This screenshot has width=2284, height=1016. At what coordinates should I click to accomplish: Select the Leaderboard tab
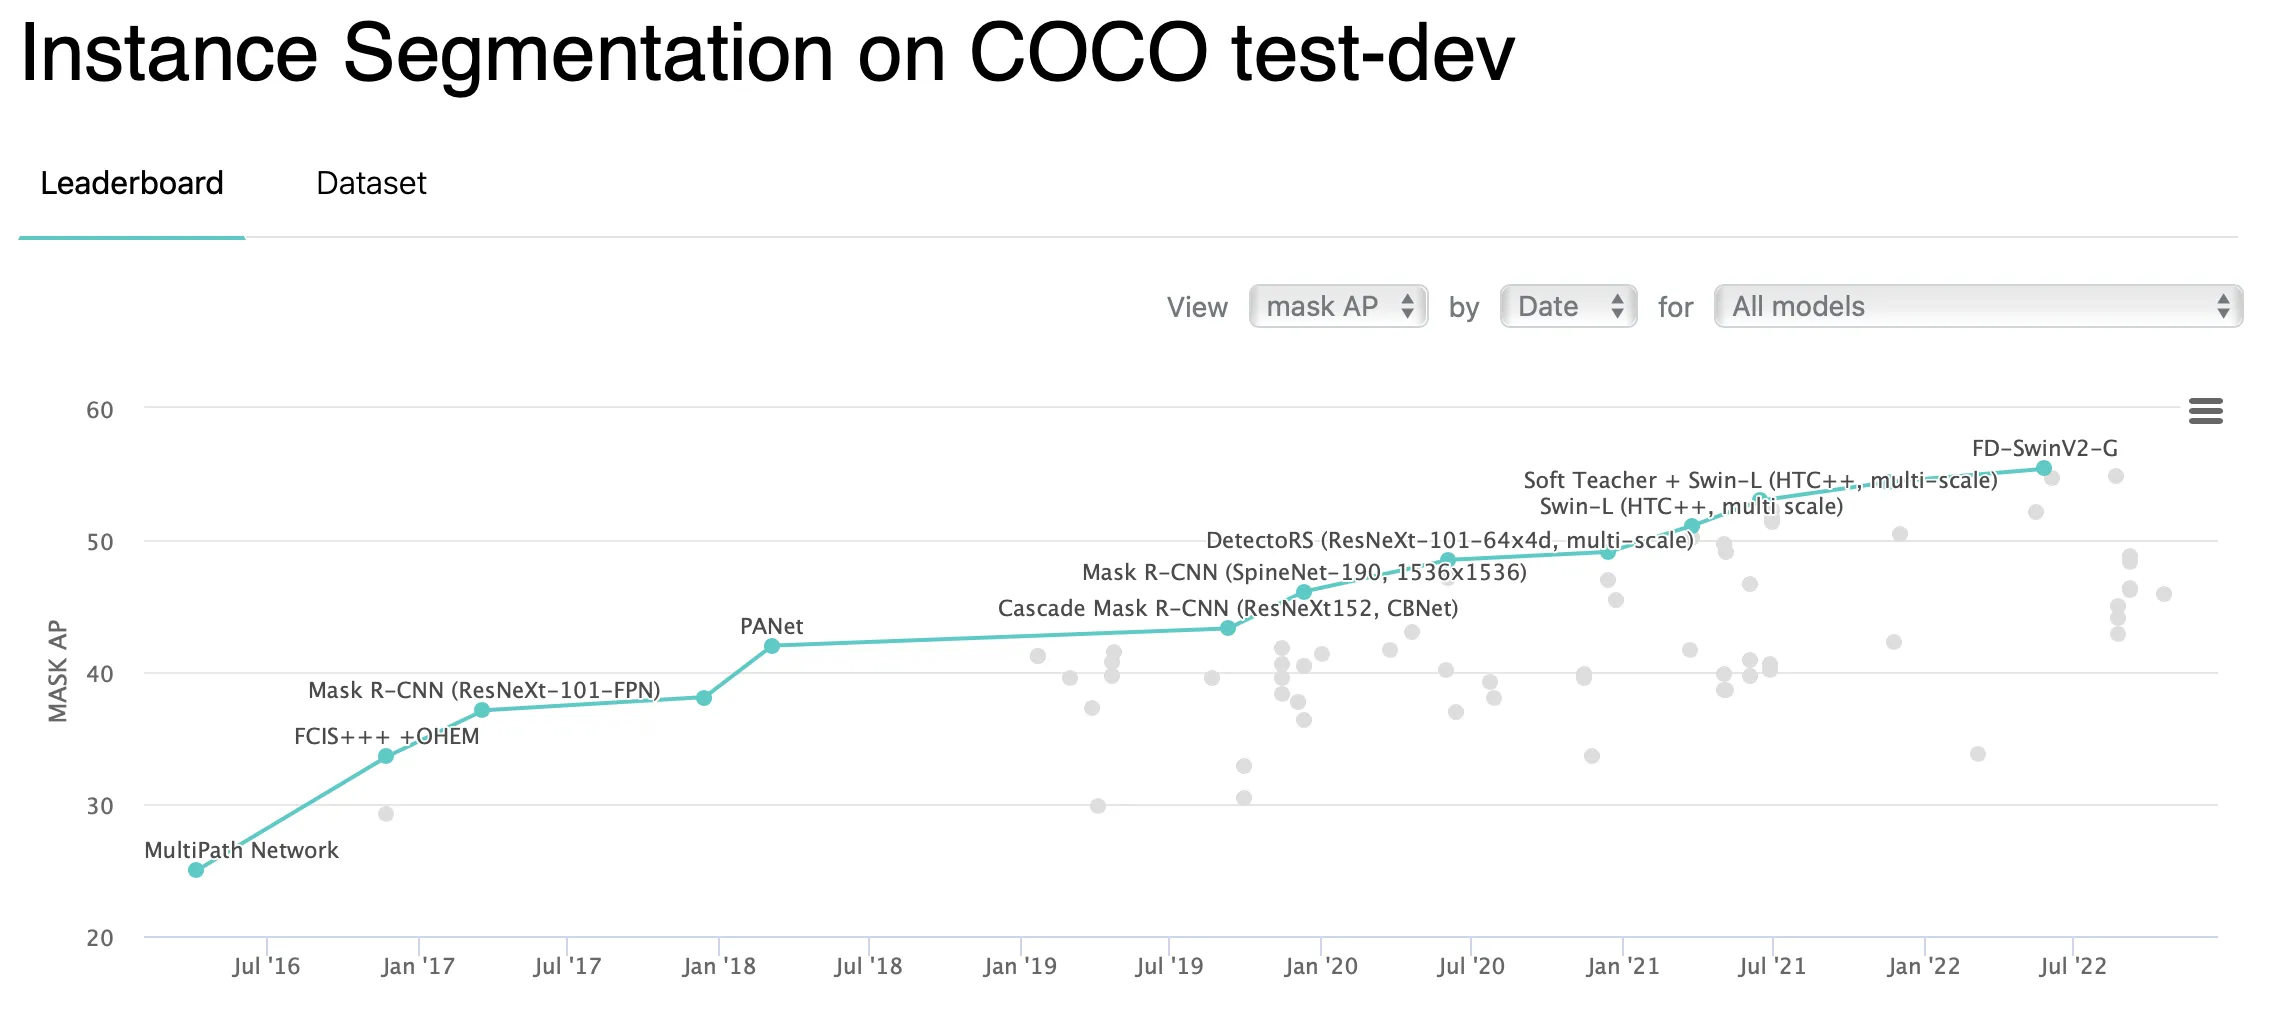tap(132, 183)
